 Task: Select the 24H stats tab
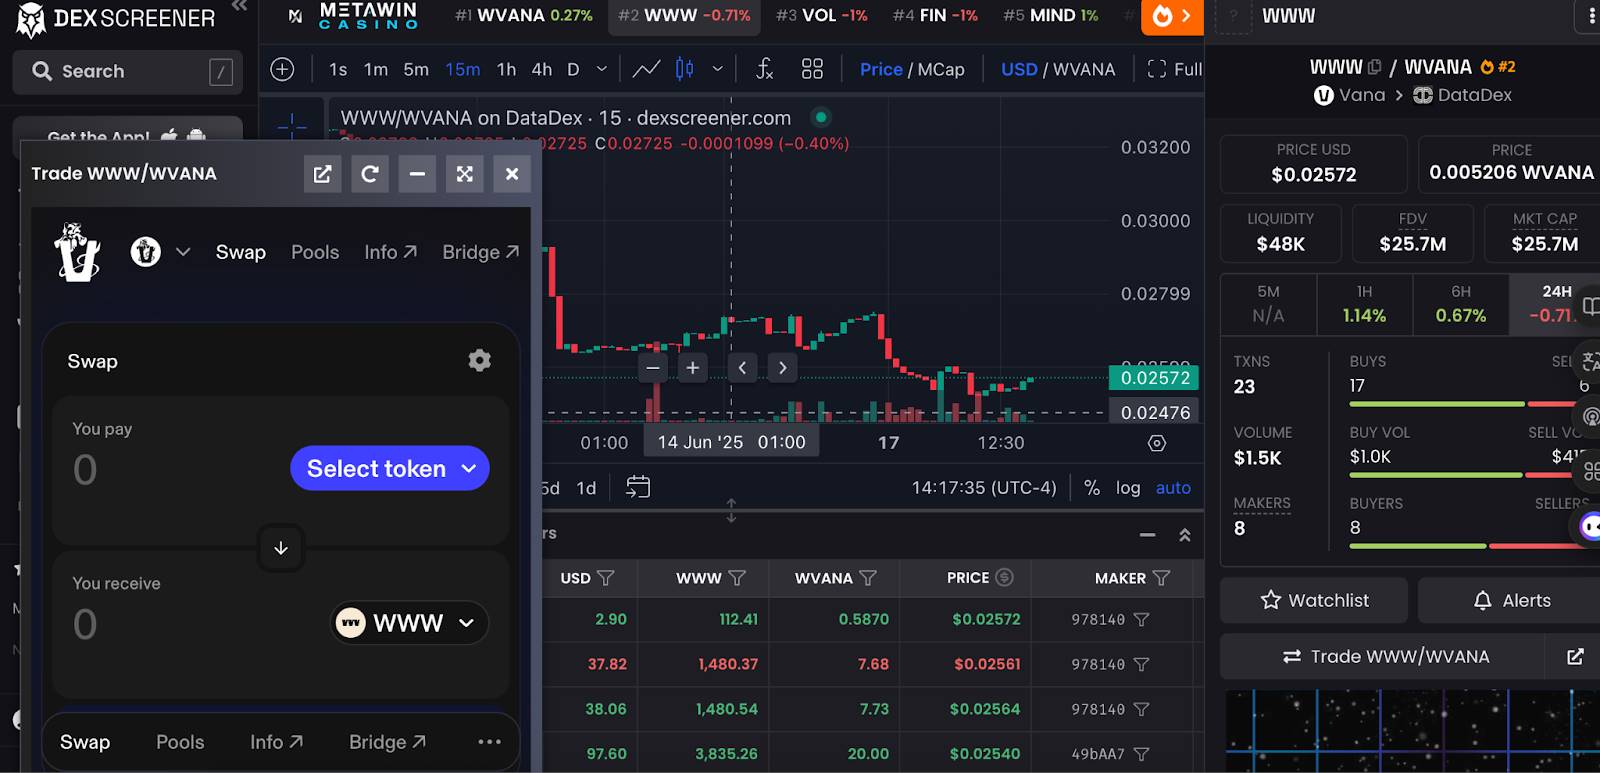[1555, 303]
